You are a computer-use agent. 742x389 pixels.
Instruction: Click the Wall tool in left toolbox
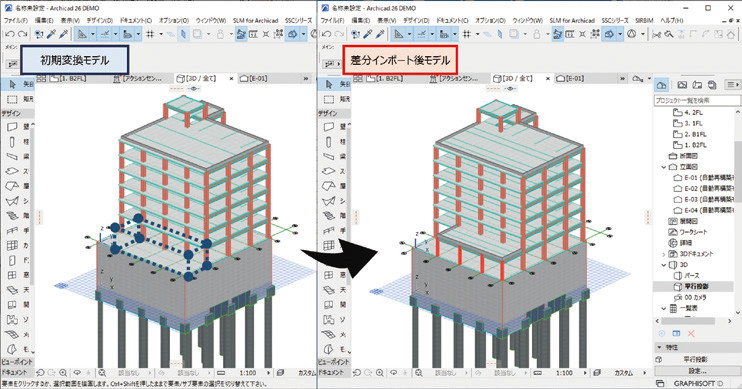[12, 127]
